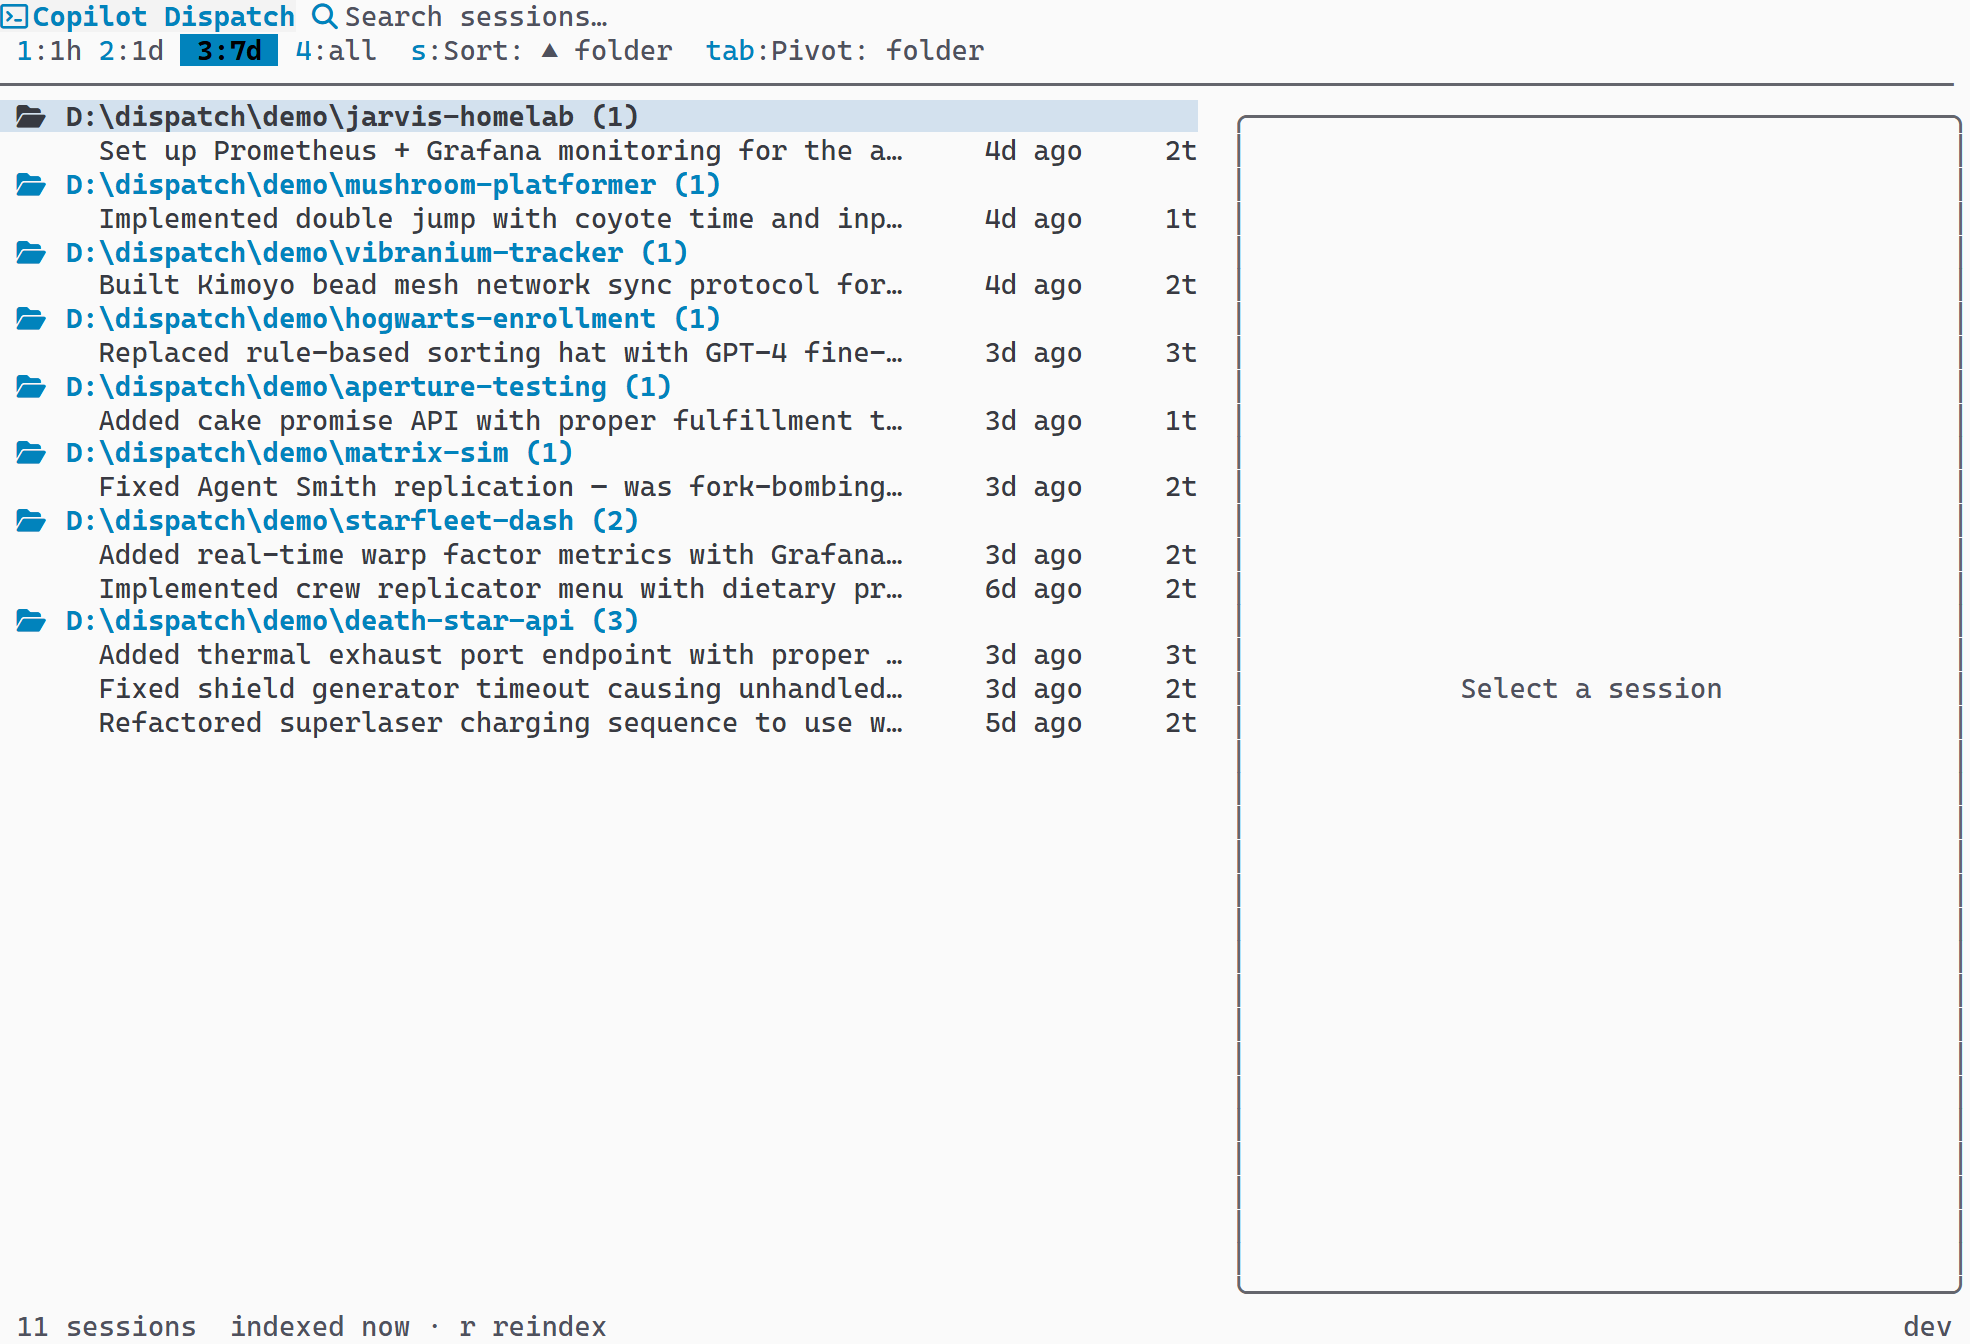The height and width of the screenshot is (1344, 1970).
Task: Select the highlighted 3:7d tab
Action: pyautogui.click(x=227, y=50)
